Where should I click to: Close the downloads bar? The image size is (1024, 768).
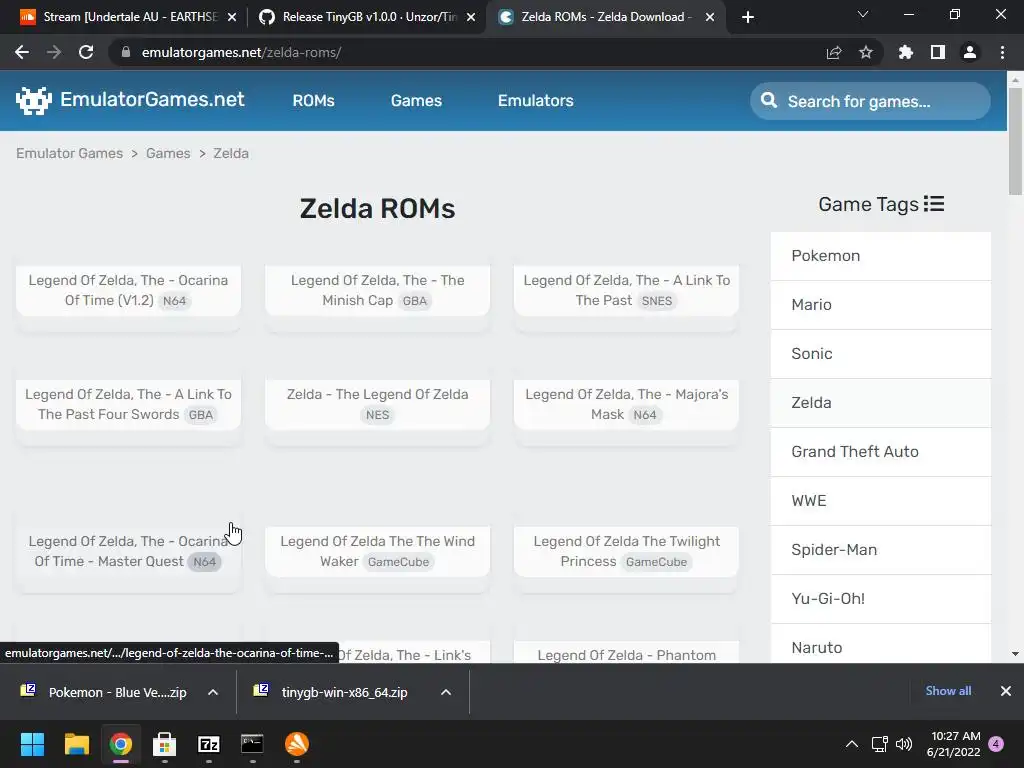[1006, 691]
